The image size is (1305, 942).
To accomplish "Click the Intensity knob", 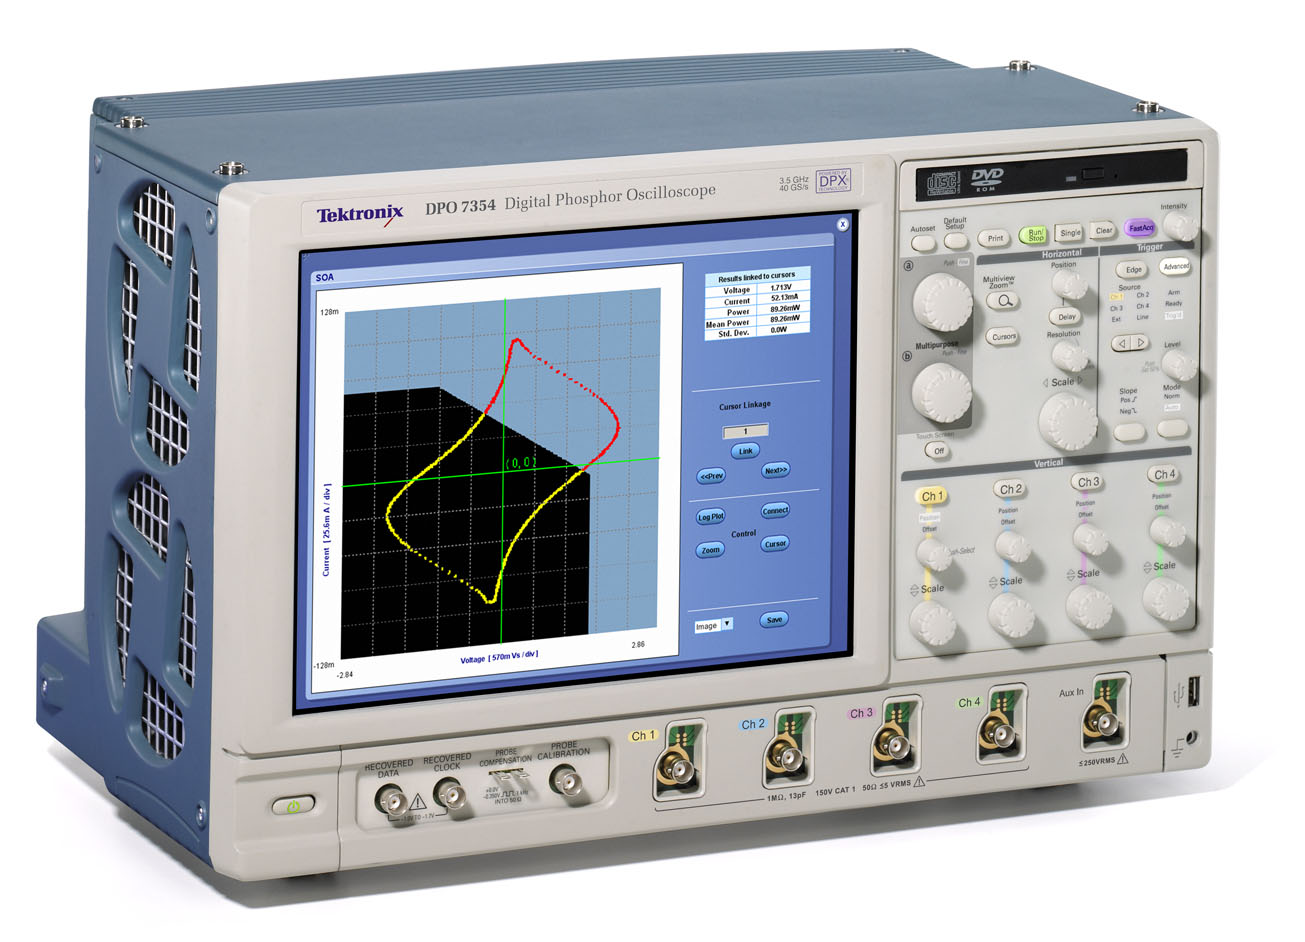I will (1180, 228).
